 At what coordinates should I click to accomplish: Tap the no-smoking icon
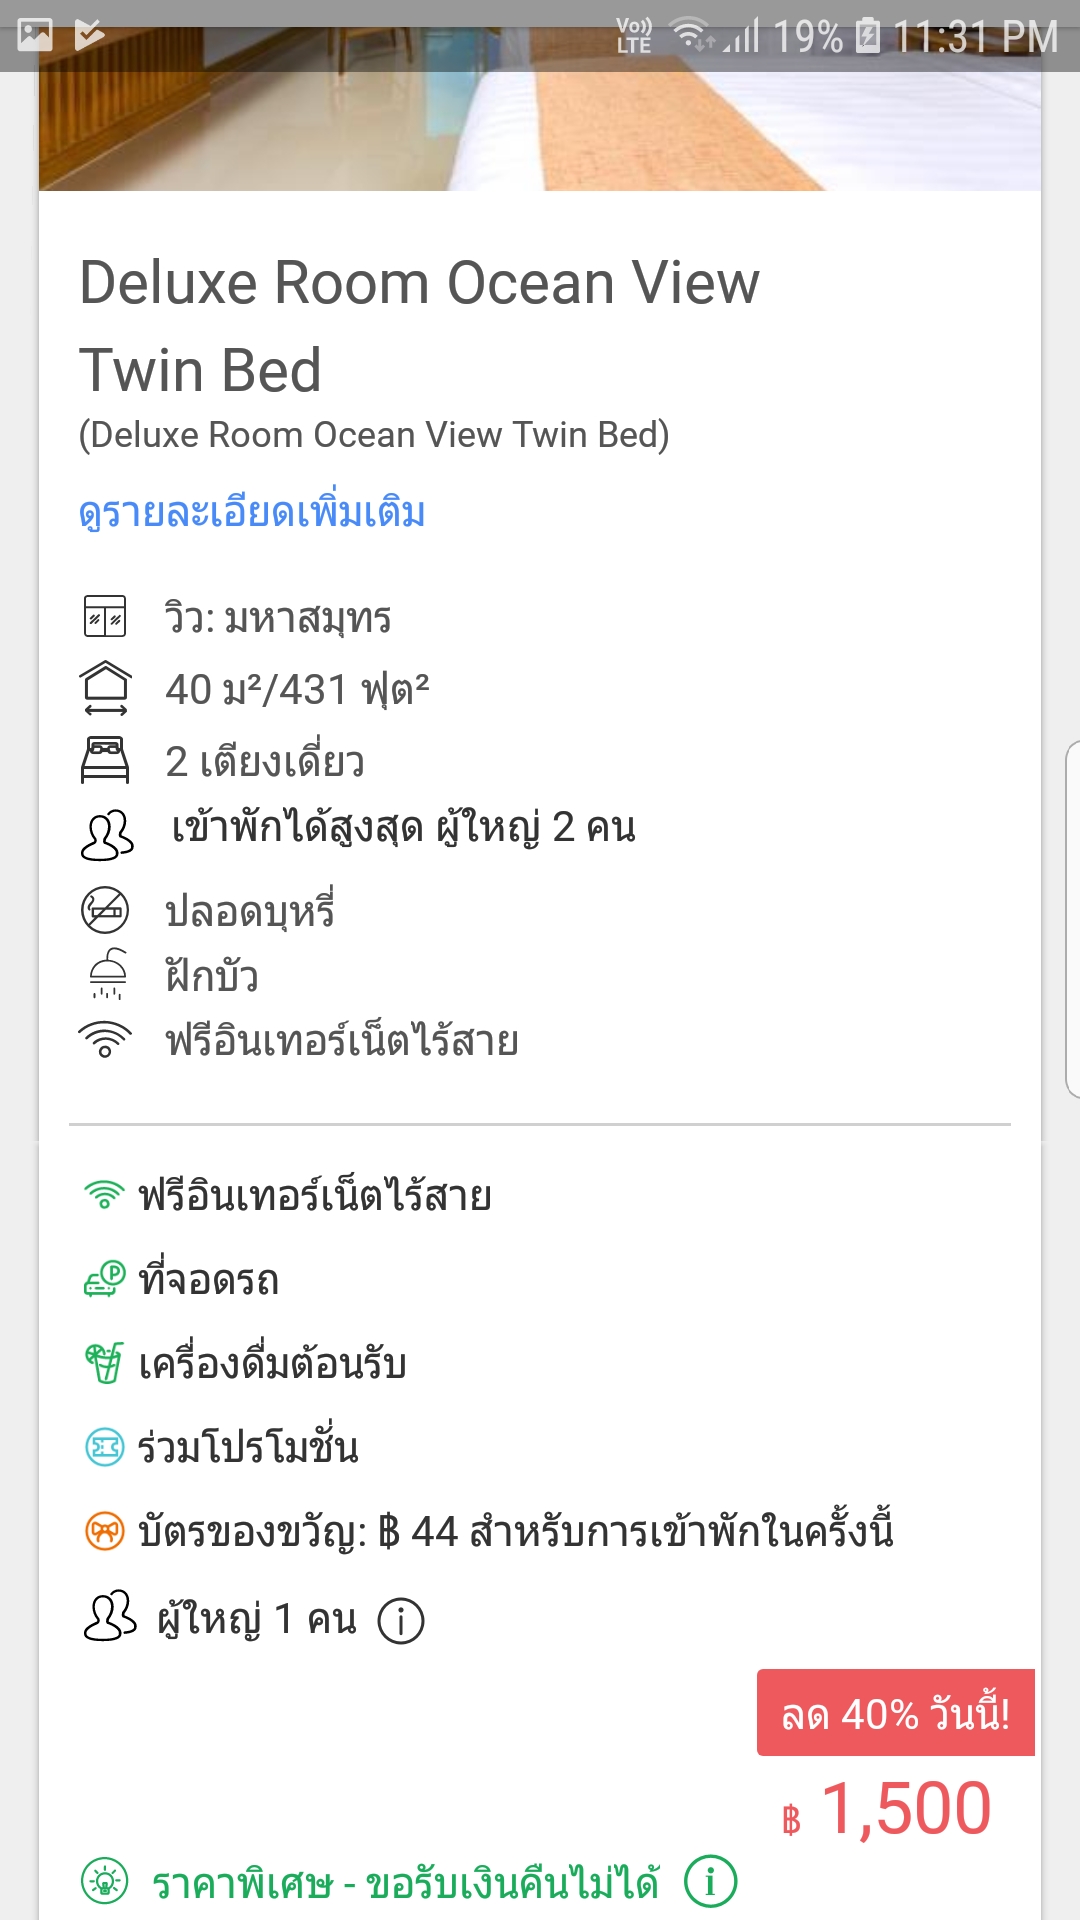click(x=105, y=910)
